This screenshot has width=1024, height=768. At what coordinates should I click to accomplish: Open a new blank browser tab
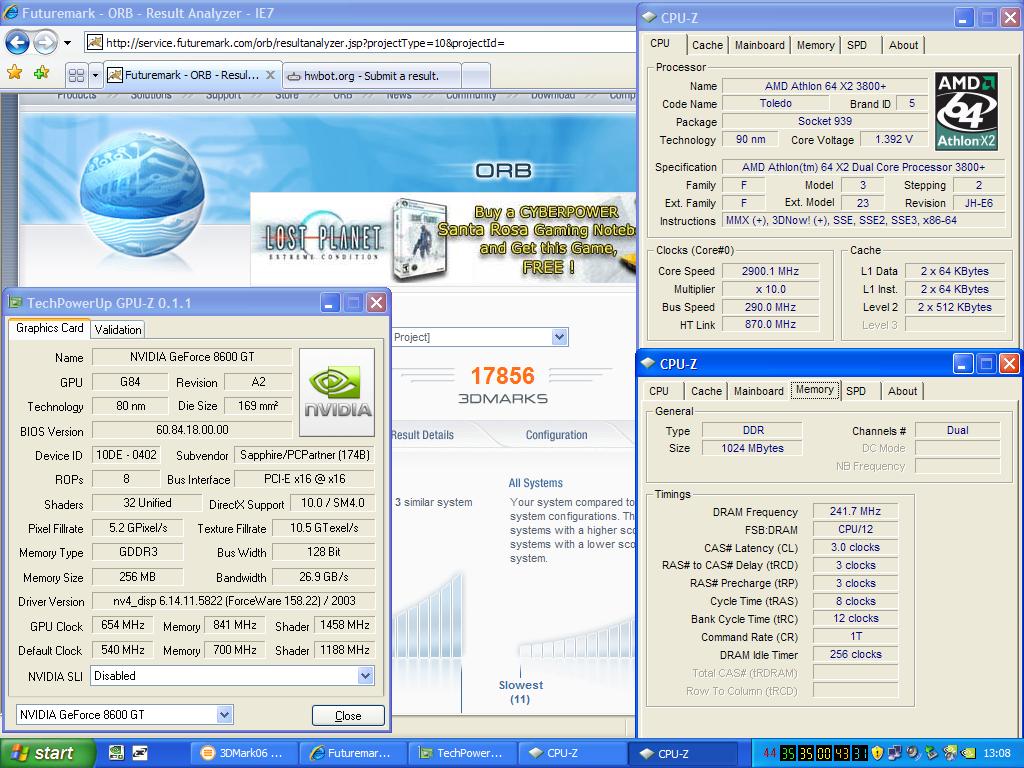pyautogui.click(x=476, y=76)
